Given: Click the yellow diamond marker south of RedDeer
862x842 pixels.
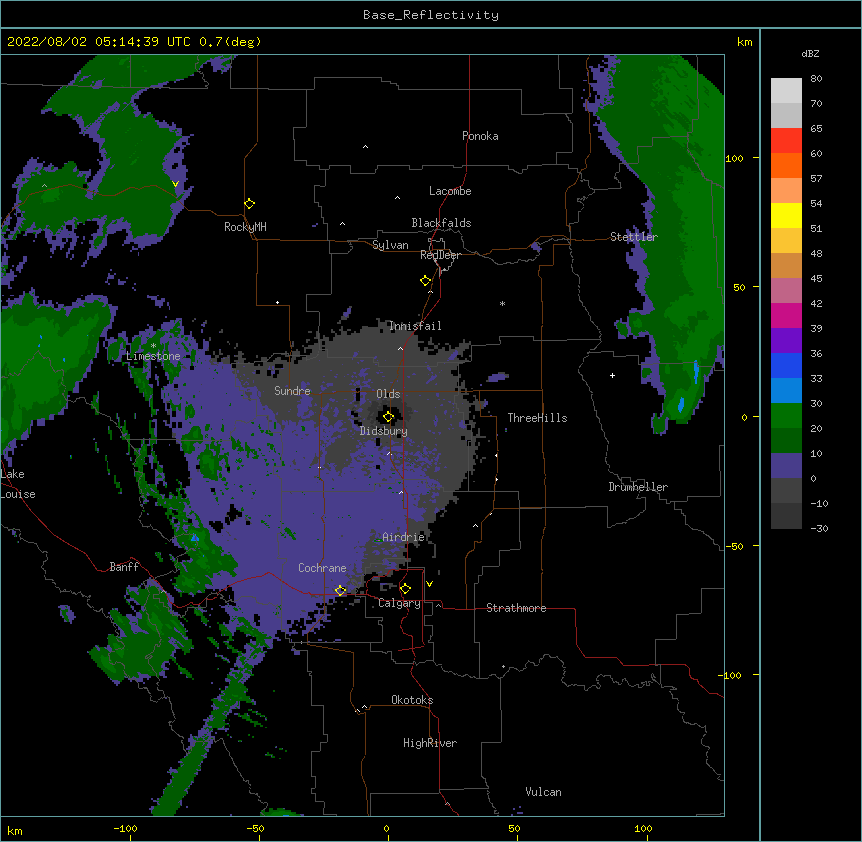Looking at the screenshot, I should click(x=426, y=281).
